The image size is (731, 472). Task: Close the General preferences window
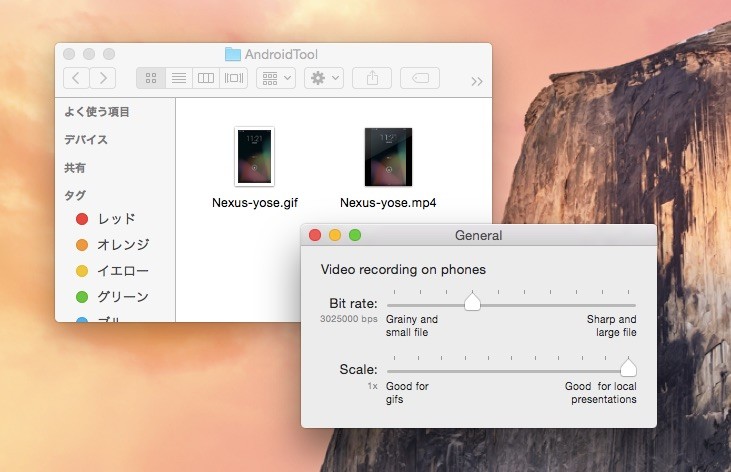[x=315, y=235]
